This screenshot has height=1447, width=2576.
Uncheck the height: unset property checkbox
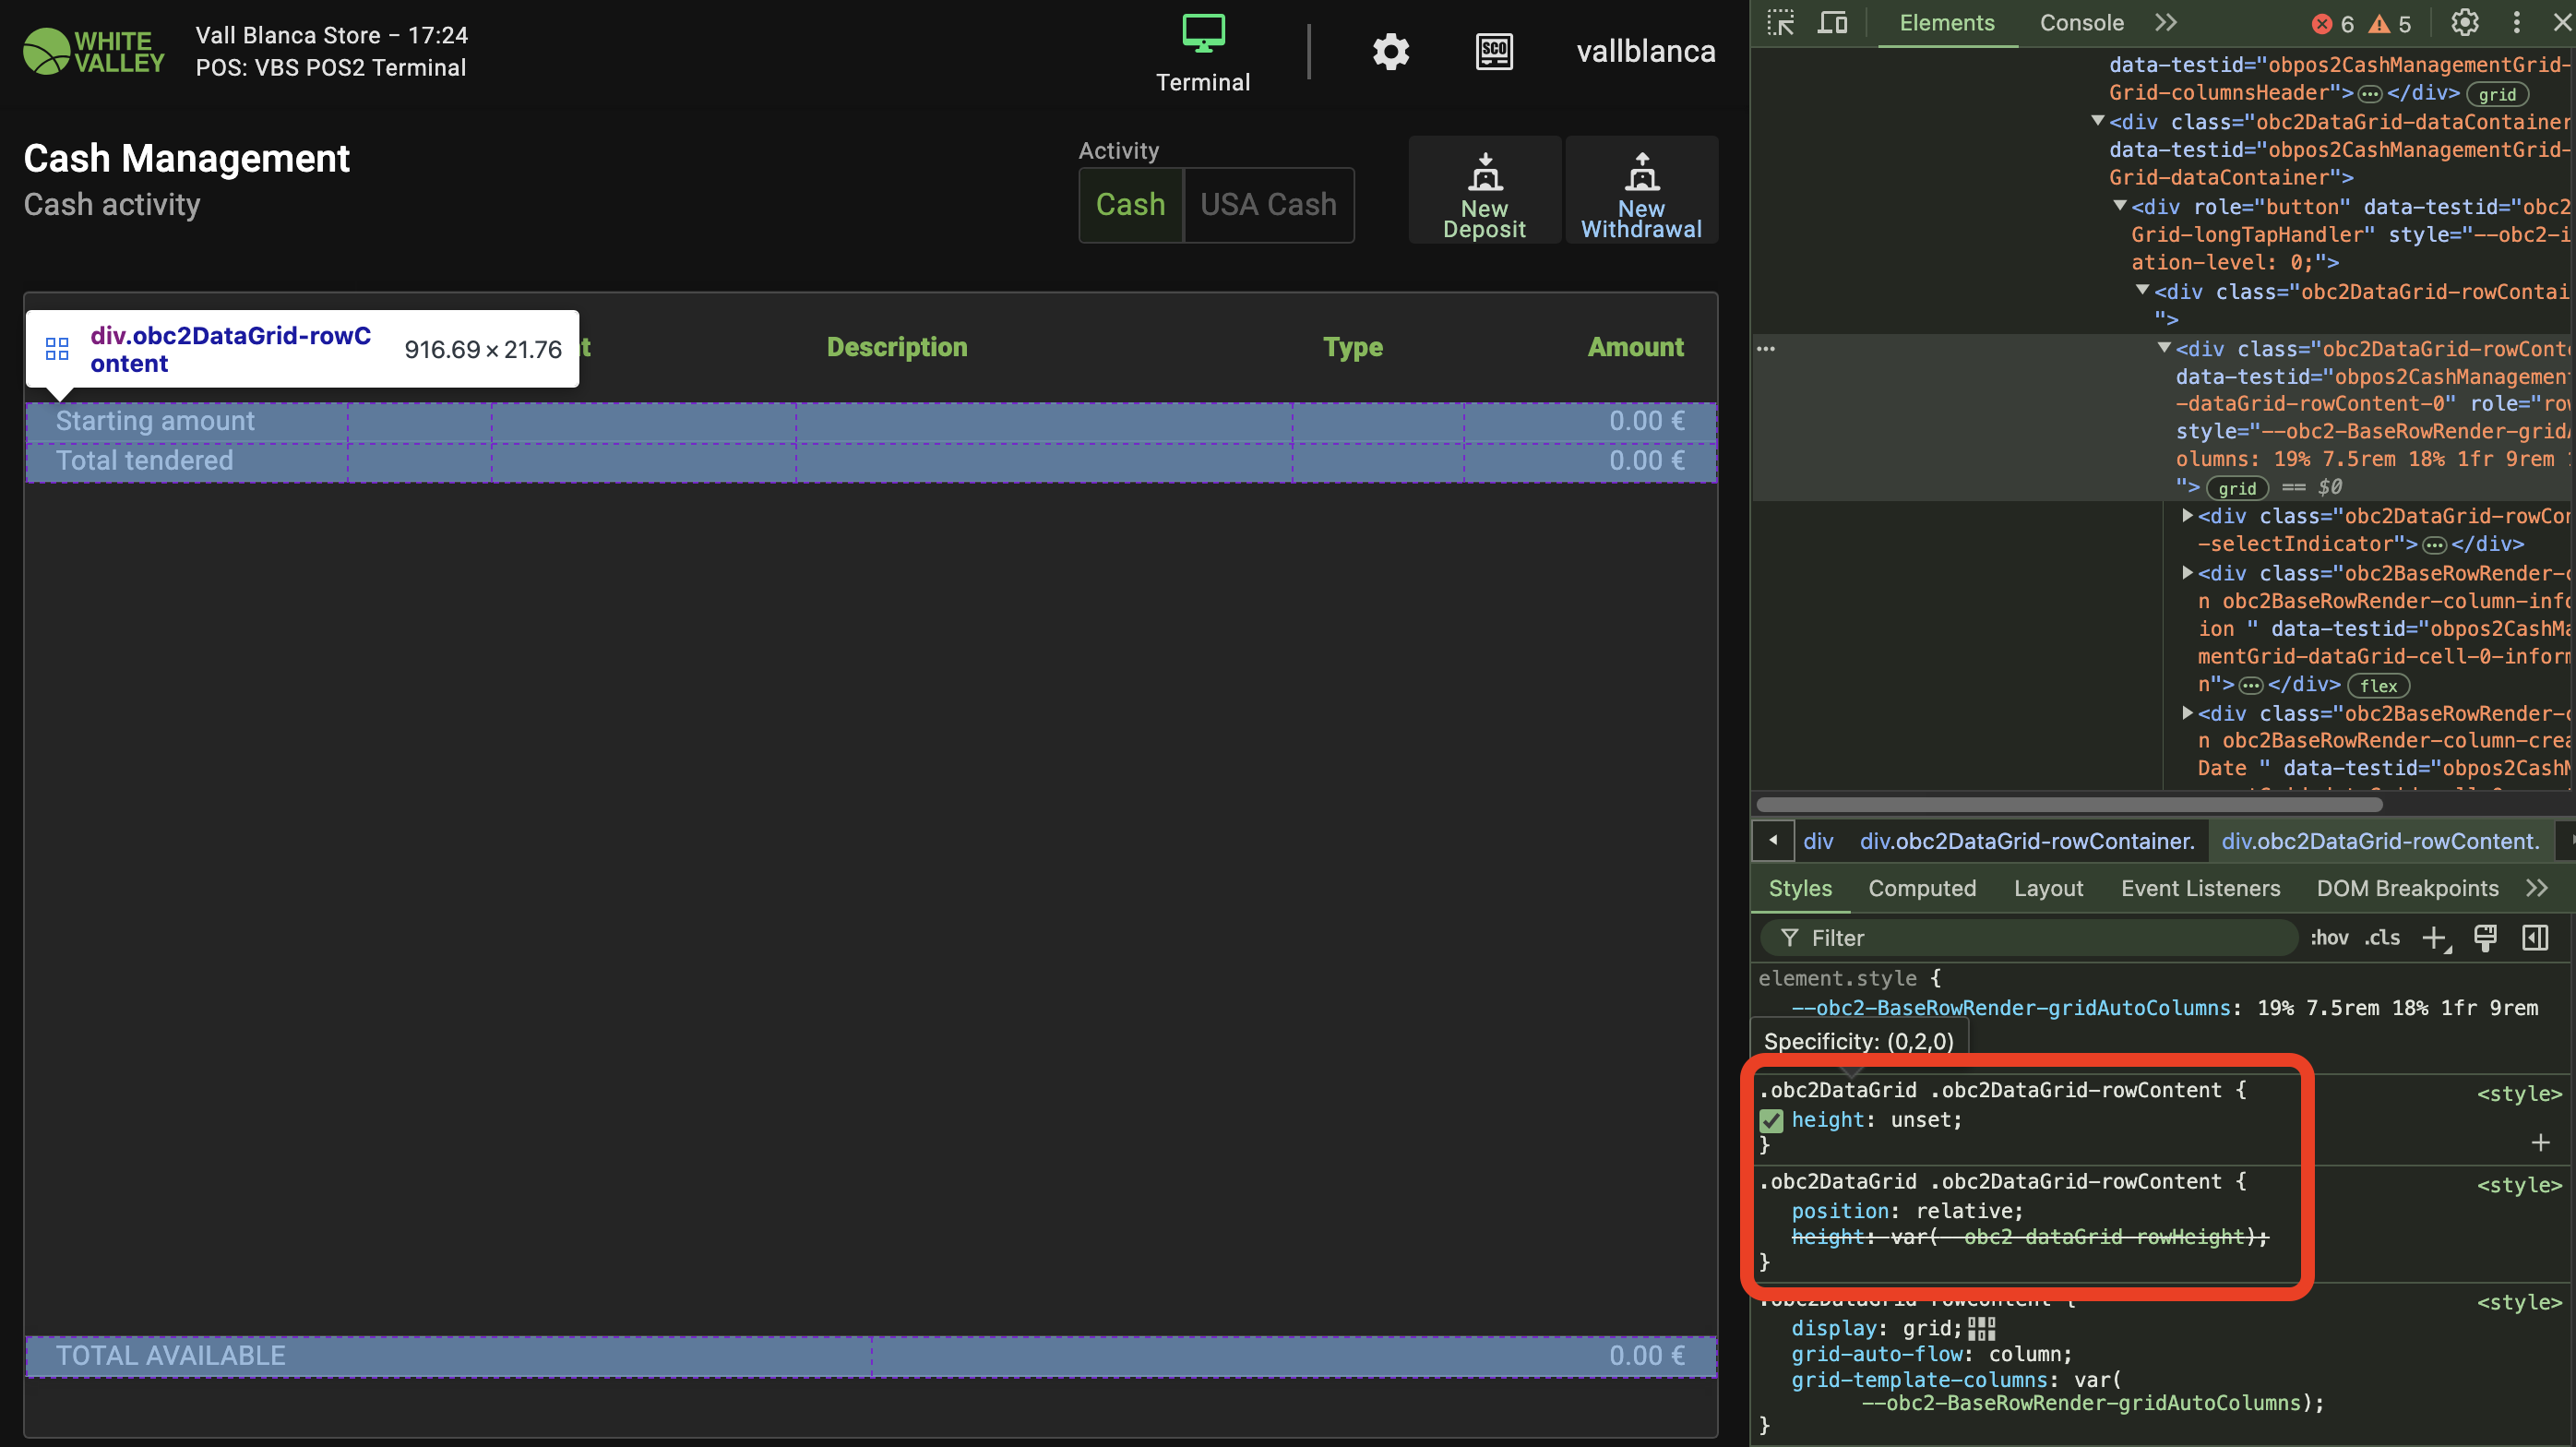[x=1771, y=1121]
